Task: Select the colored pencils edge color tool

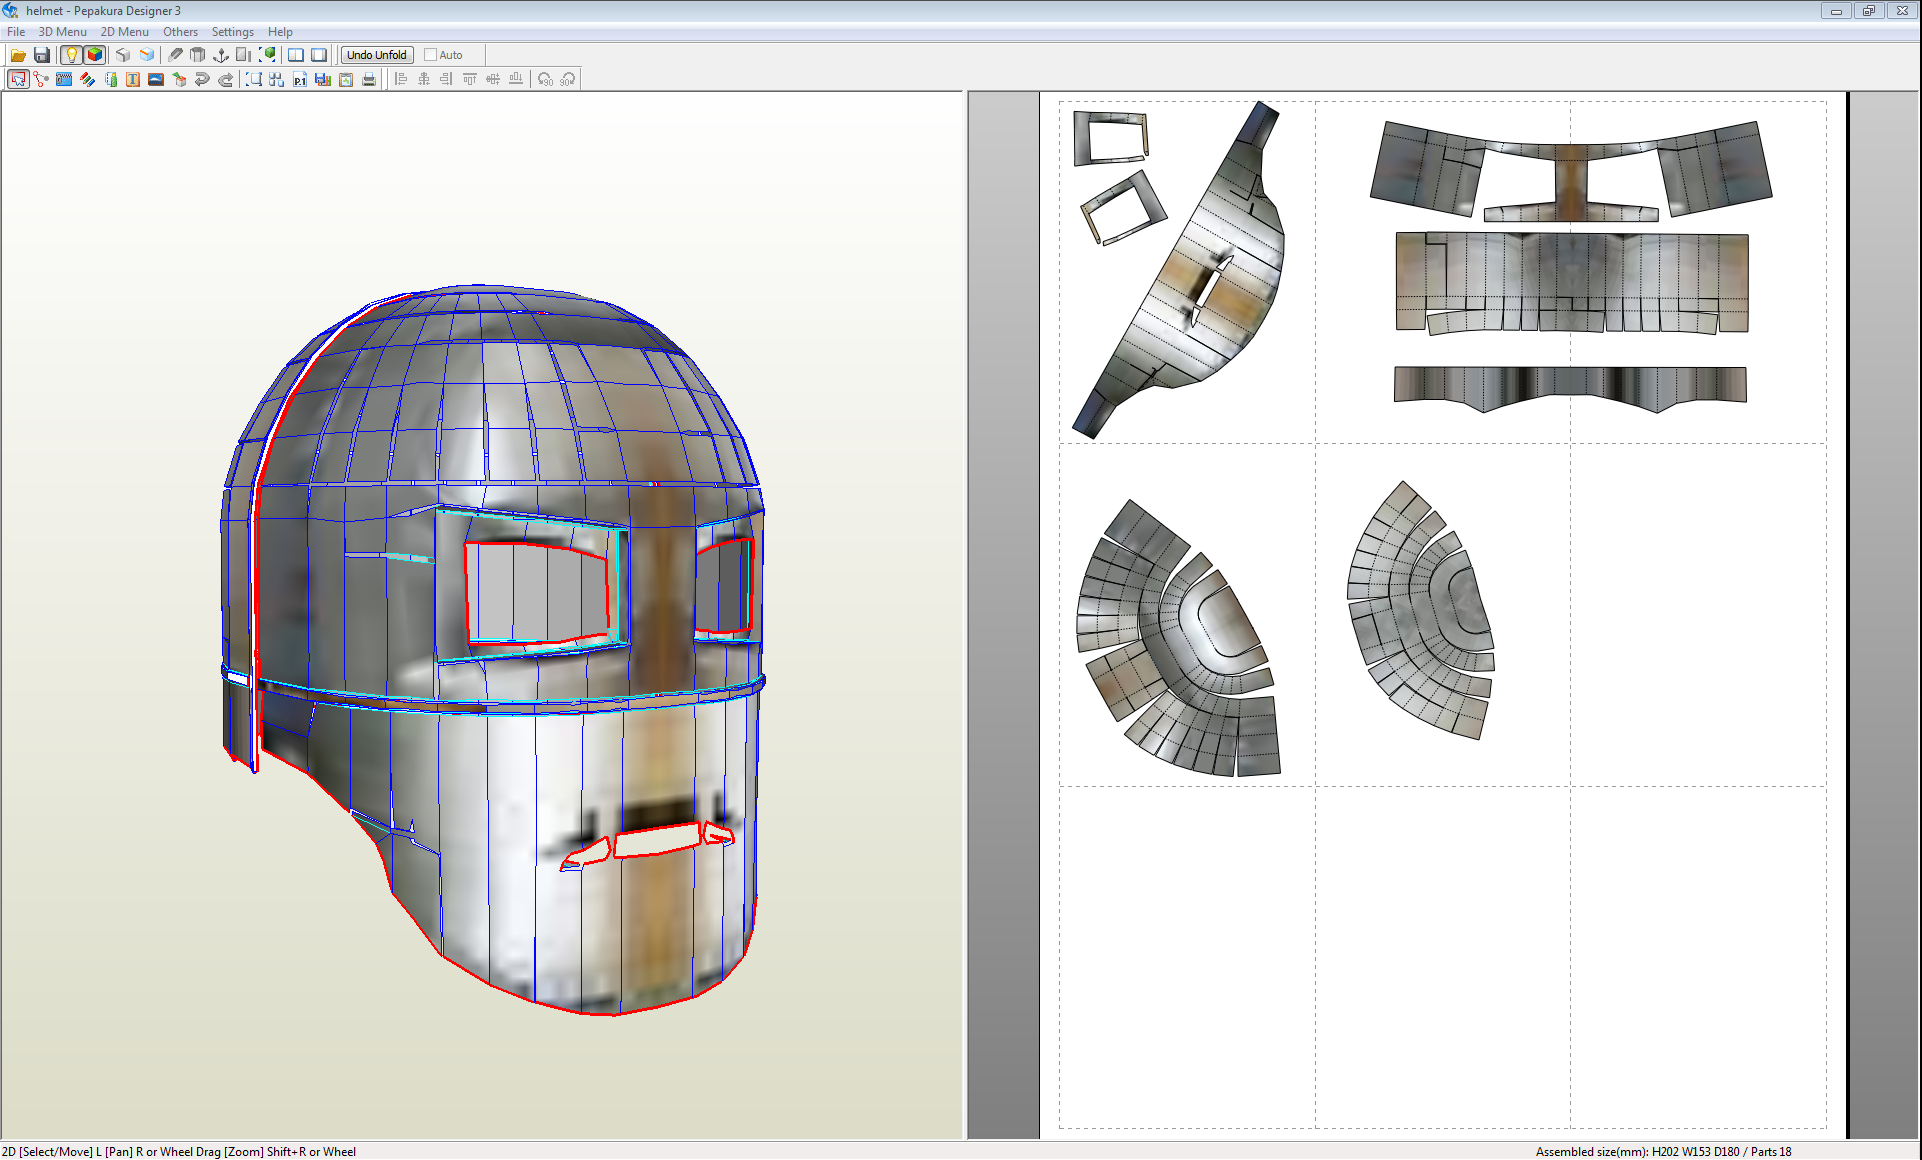Action: [88, 79]
